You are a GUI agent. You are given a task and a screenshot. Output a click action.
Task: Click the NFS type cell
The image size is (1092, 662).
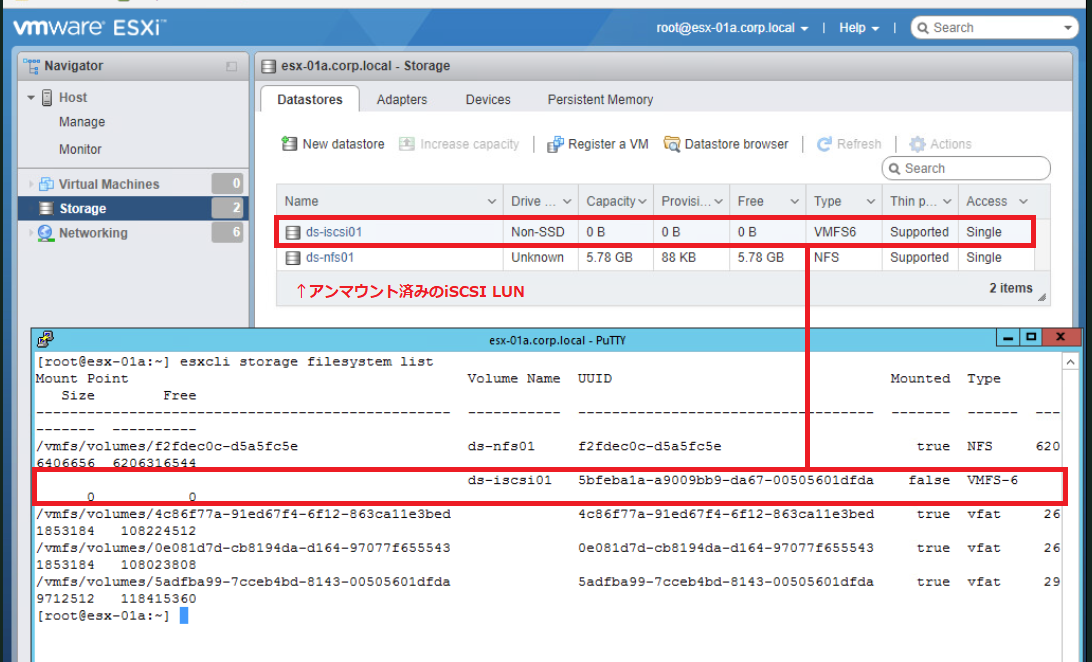(827, 258)
